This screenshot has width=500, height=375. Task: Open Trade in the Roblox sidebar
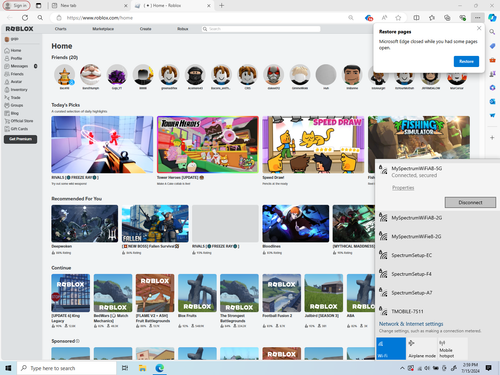(13, 98)
